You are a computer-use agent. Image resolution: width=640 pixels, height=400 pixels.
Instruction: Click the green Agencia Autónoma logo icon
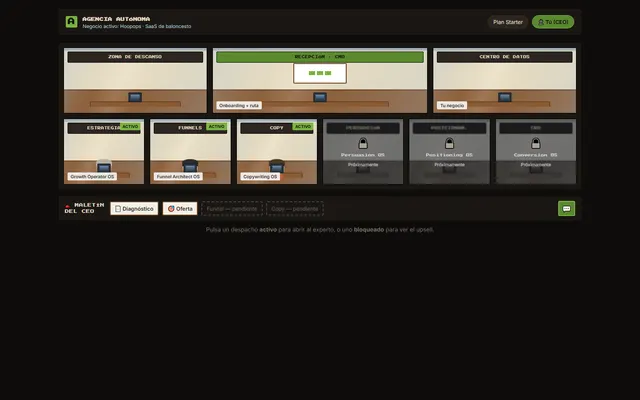tap(71, 22)
